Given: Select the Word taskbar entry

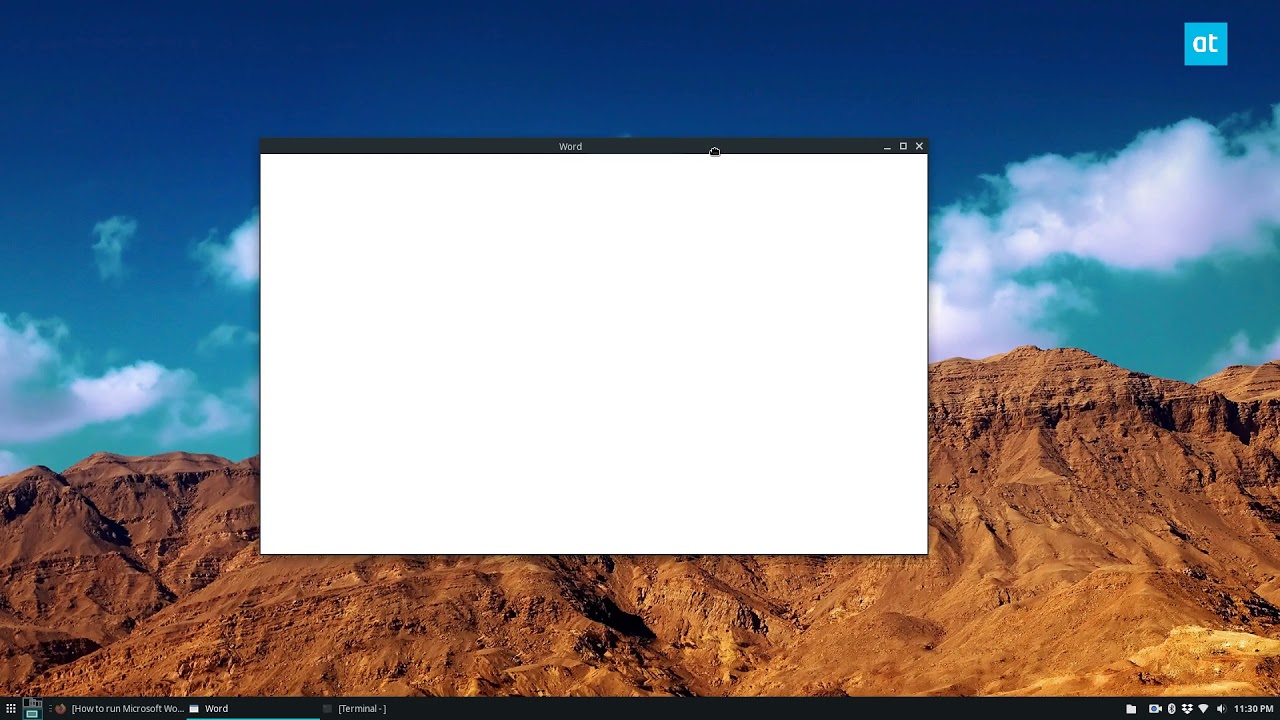Looking at the screenshot, I should pyautogui.click(x=254, y=709).
